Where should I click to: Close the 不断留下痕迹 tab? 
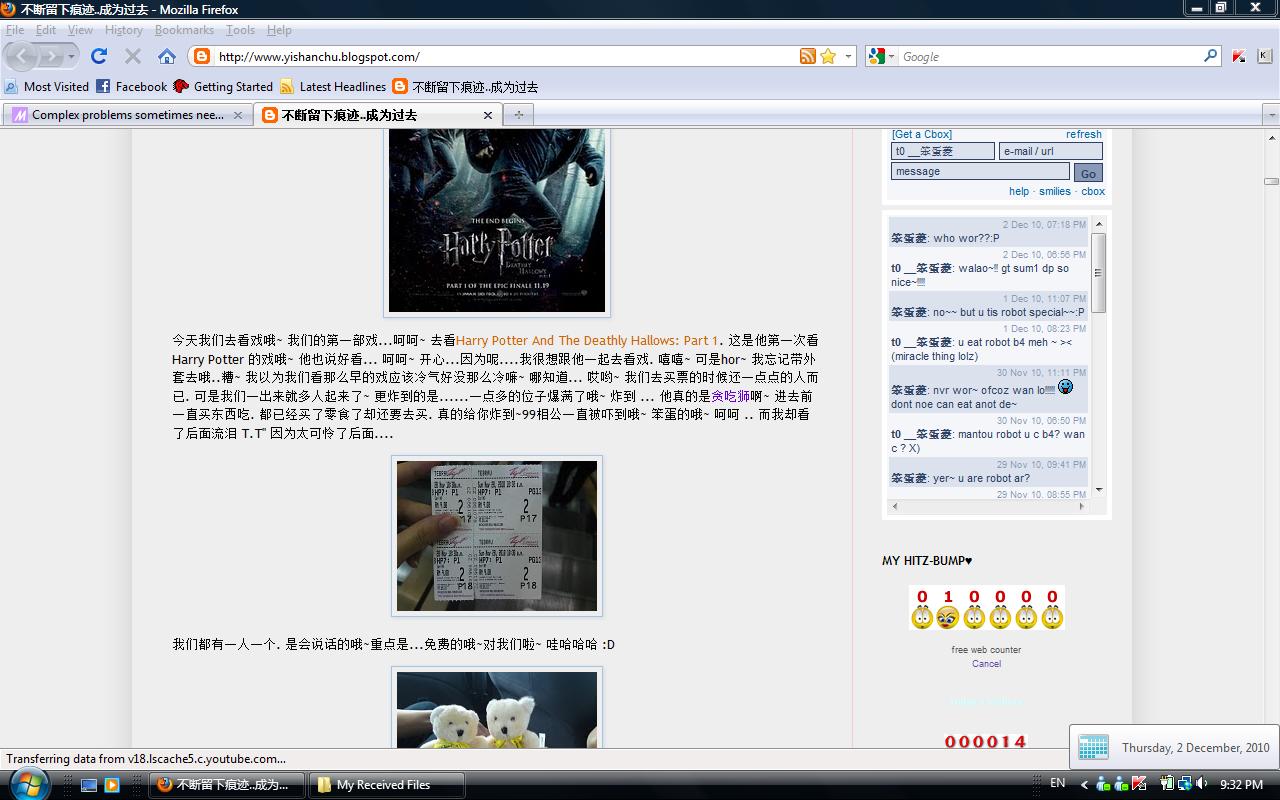coord(488,115)
